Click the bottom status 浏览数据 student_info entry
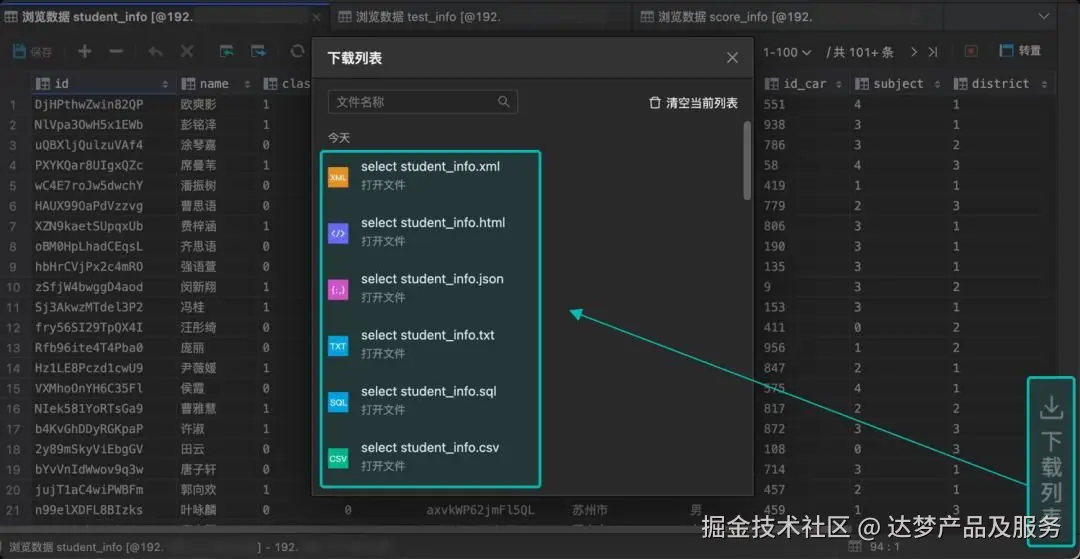Image resolution: width=1080 pixels, height=559 pixels. pos(87,547)
